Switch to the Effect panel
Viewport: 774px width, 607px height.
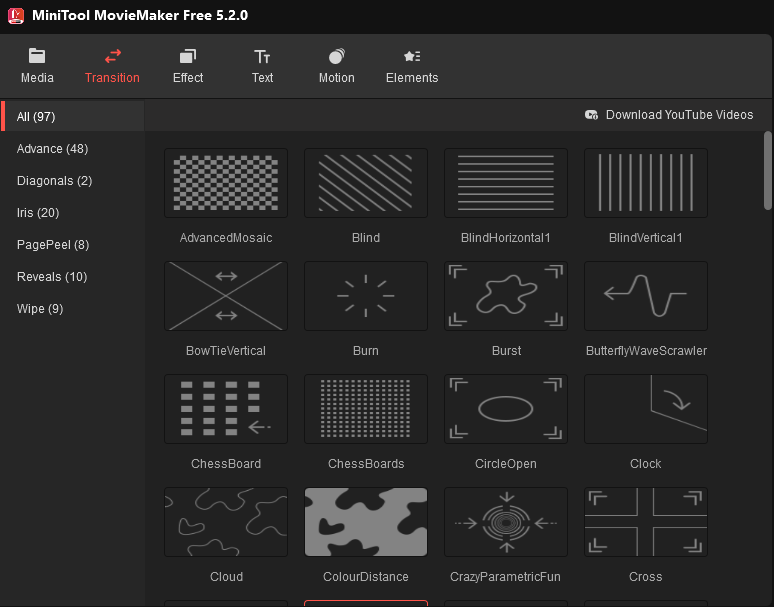click(187, 66)
